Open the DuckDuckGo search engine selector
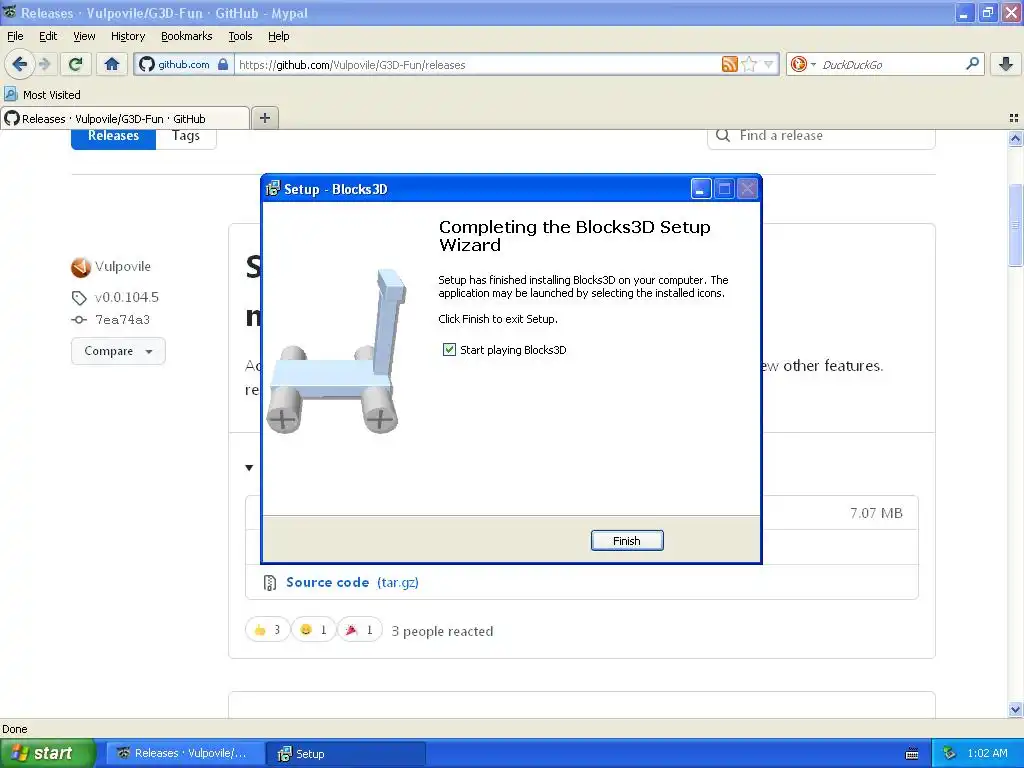 click(803, 64)
